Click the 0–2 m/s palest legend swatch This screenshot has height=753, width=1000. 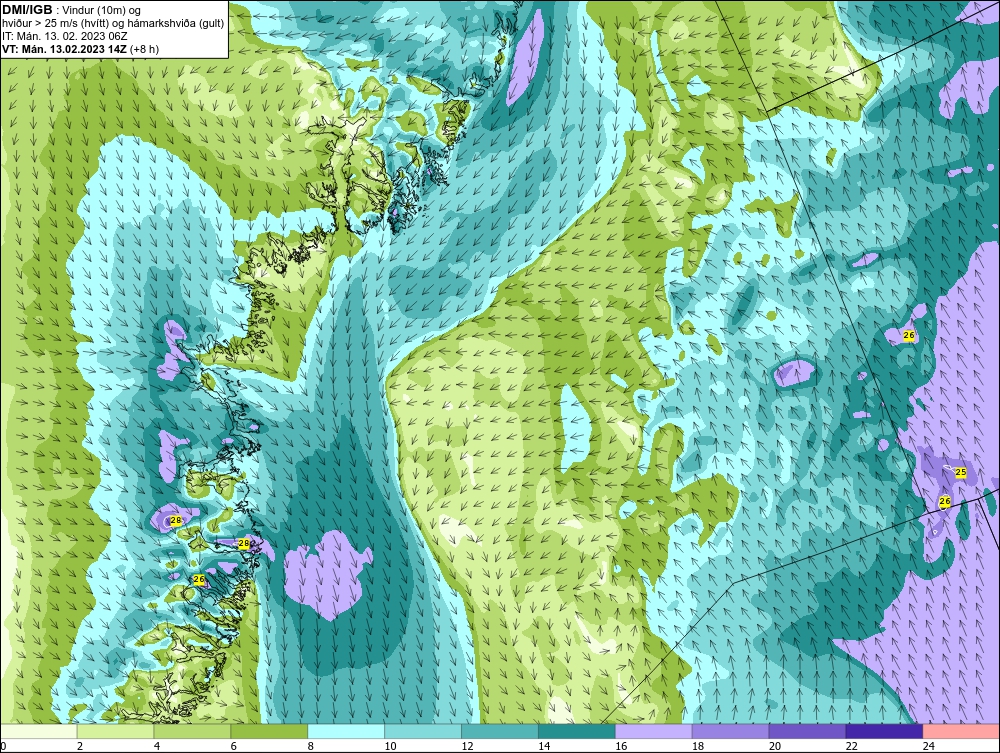pyautogui.click(x=39, y=731)
